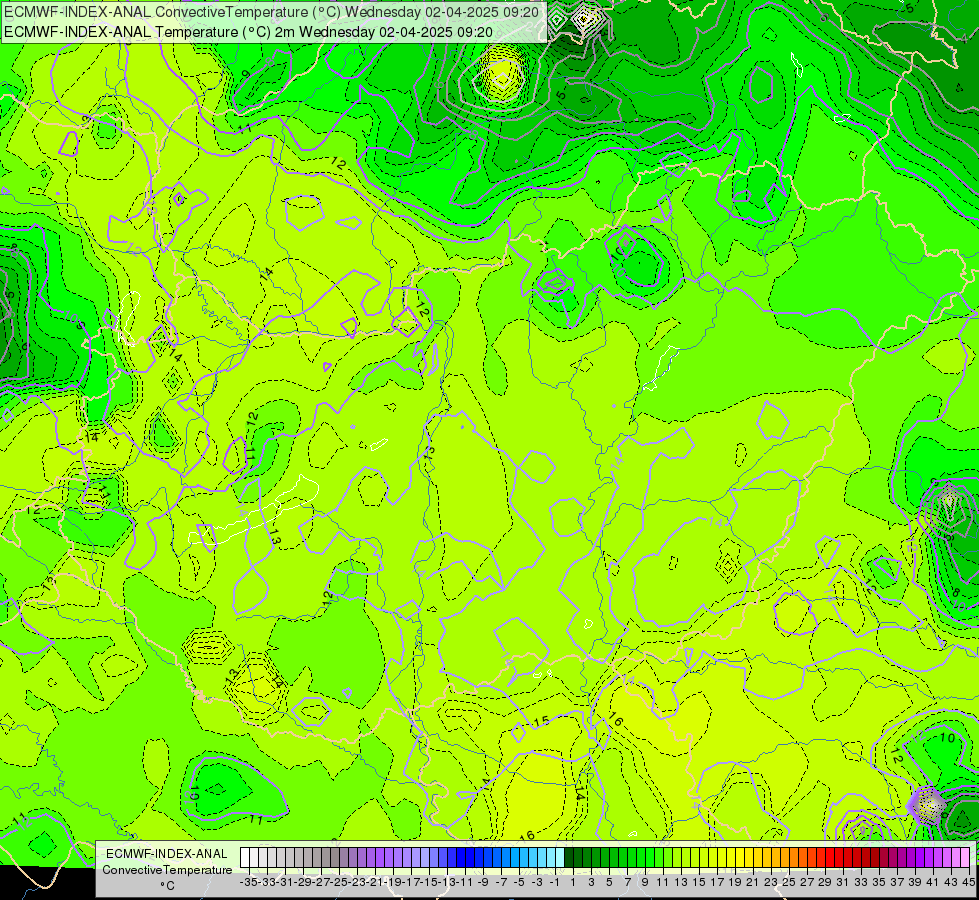This screenshot has width=979, height=900.
Task: Select the red legend swatch above 31
Action: tap(839, 857)
